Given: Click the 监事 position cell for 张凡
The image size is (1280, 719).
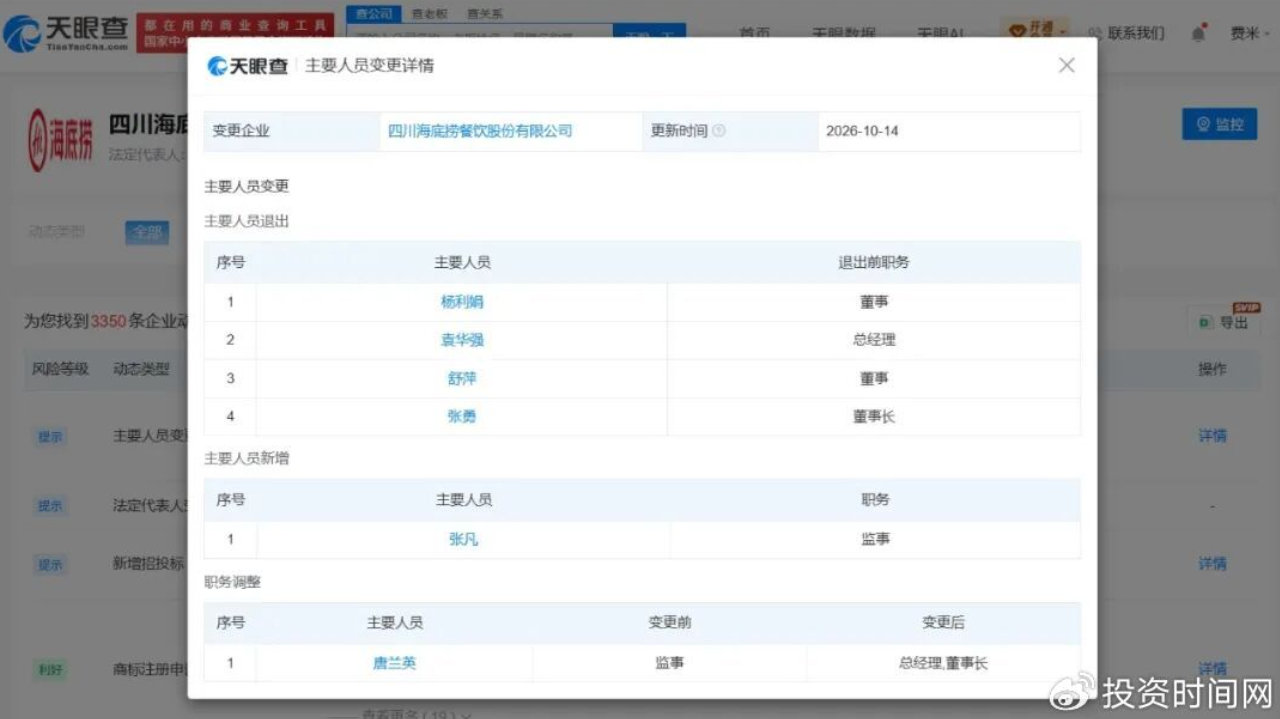Looking at the screenshot, I should point(875,539).
